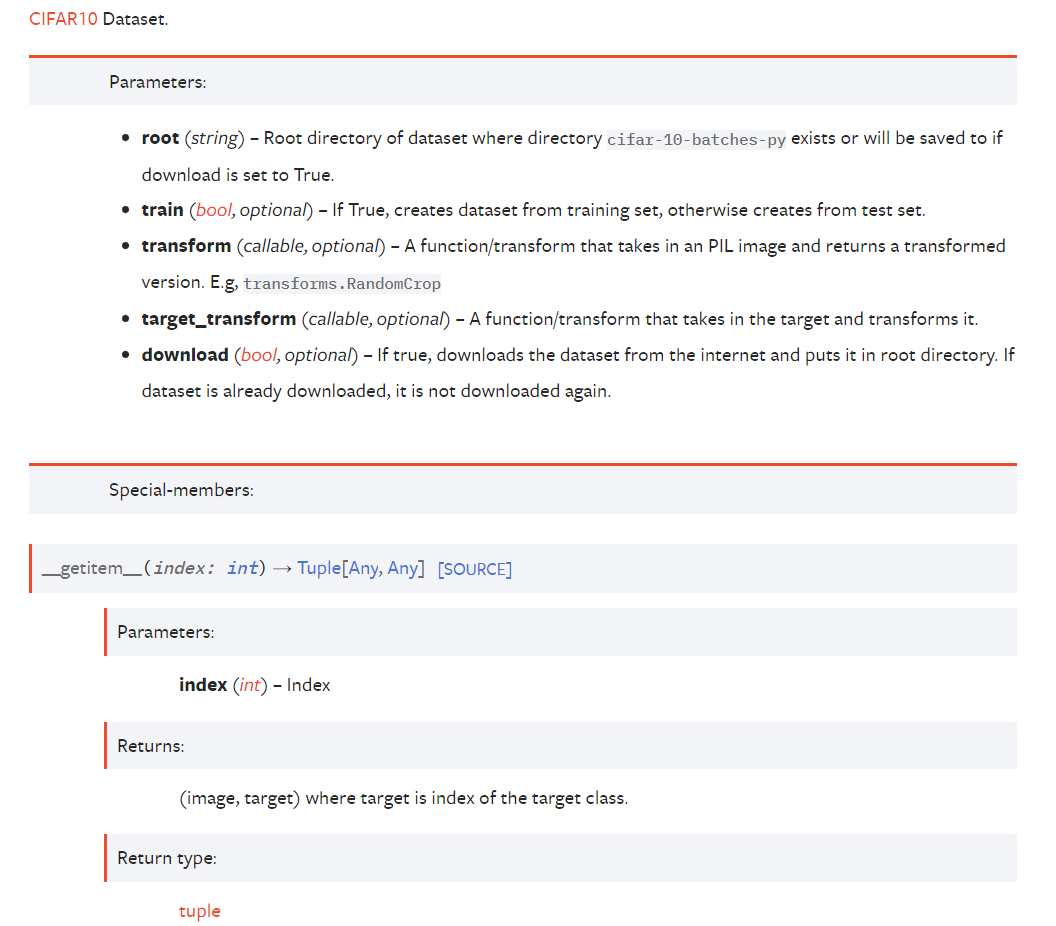This screenshot has height=926, width=1056.
Task: Click the bold root parameter name
Action: point(160,138)
